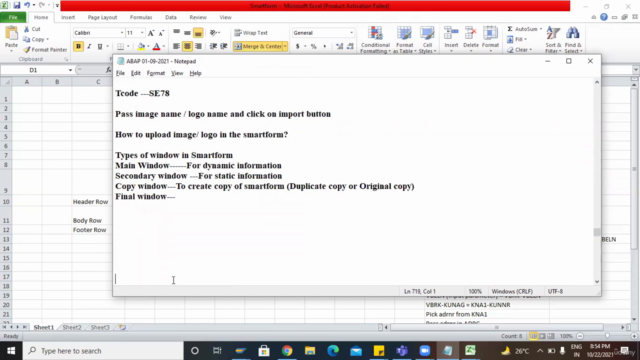Viewport: 640px width, 360px height.
Task: Click the Excel zoom slider handle
Action: (607, 336)
